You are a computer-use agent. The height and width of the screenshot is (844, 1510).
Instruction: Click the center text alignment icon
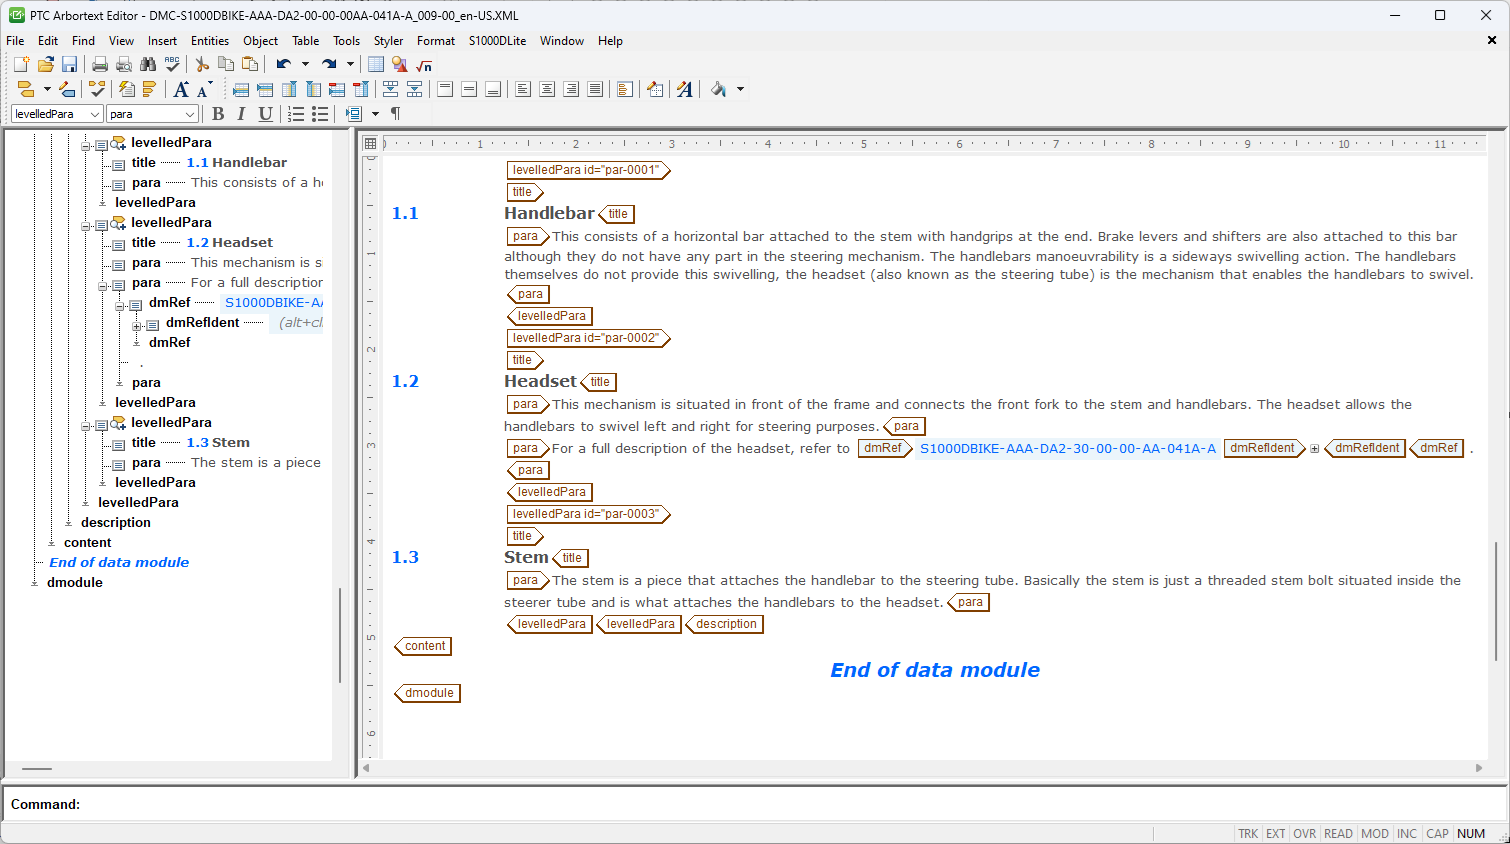coord(547,89)
